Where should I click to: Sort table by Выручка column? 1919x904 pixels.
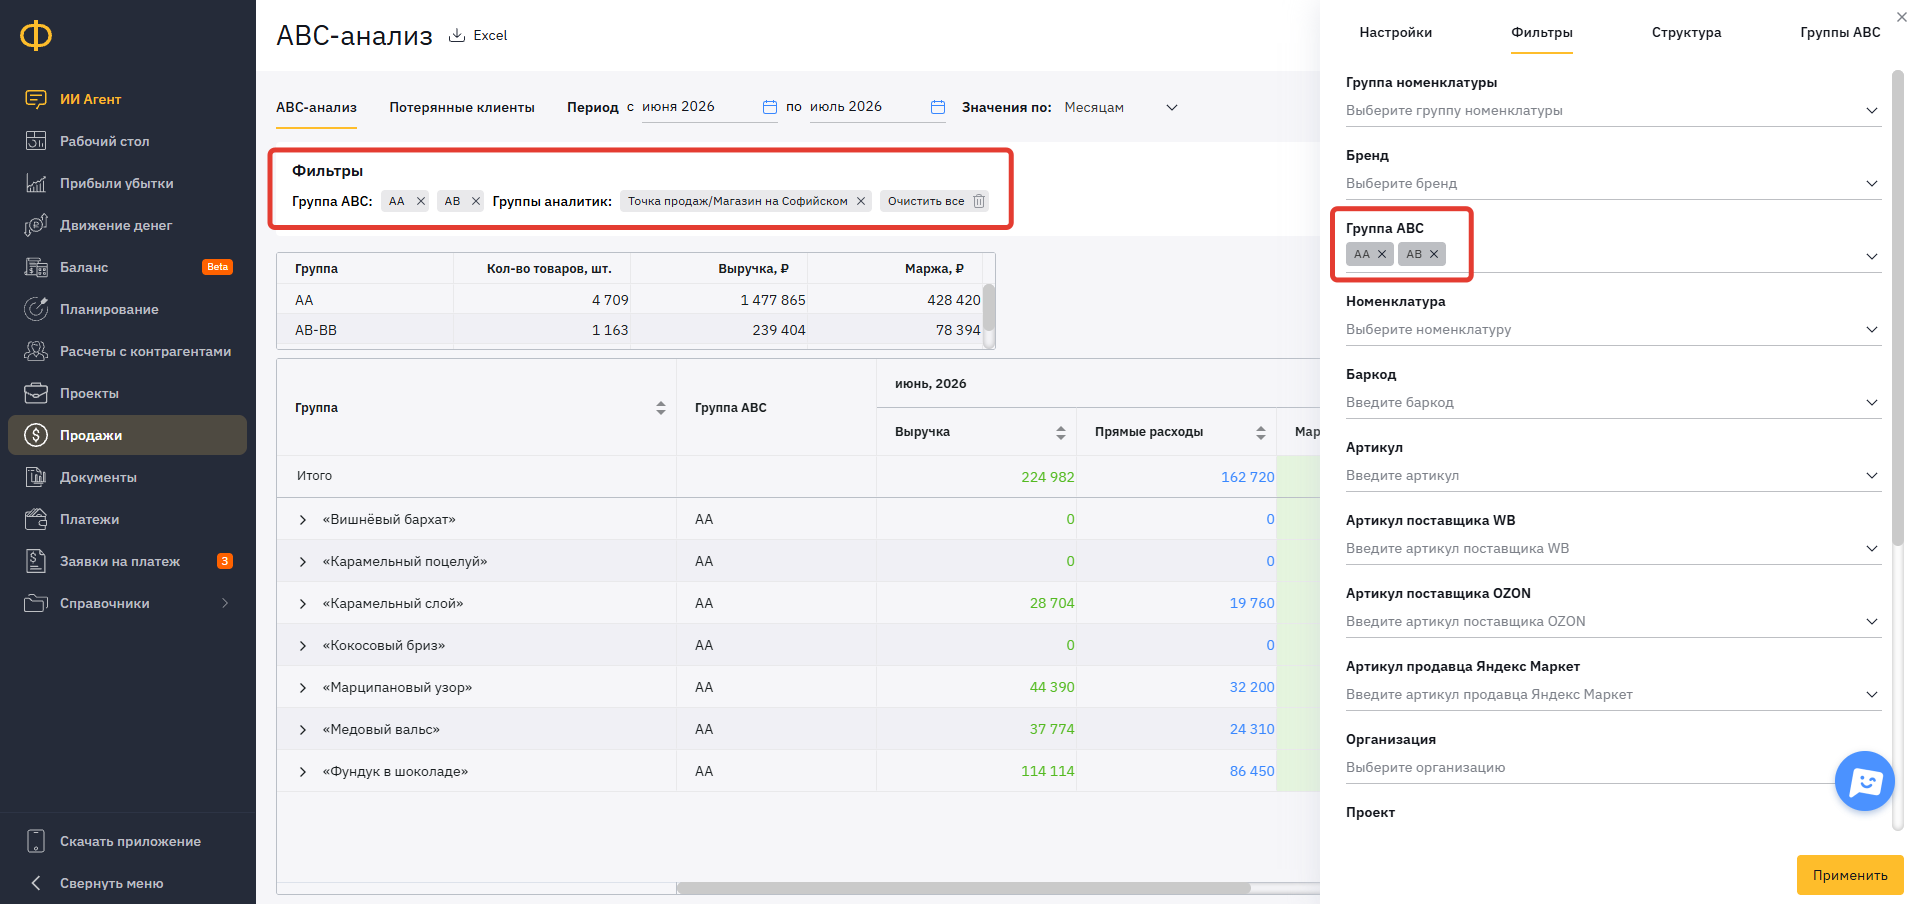coord(1061,432)
